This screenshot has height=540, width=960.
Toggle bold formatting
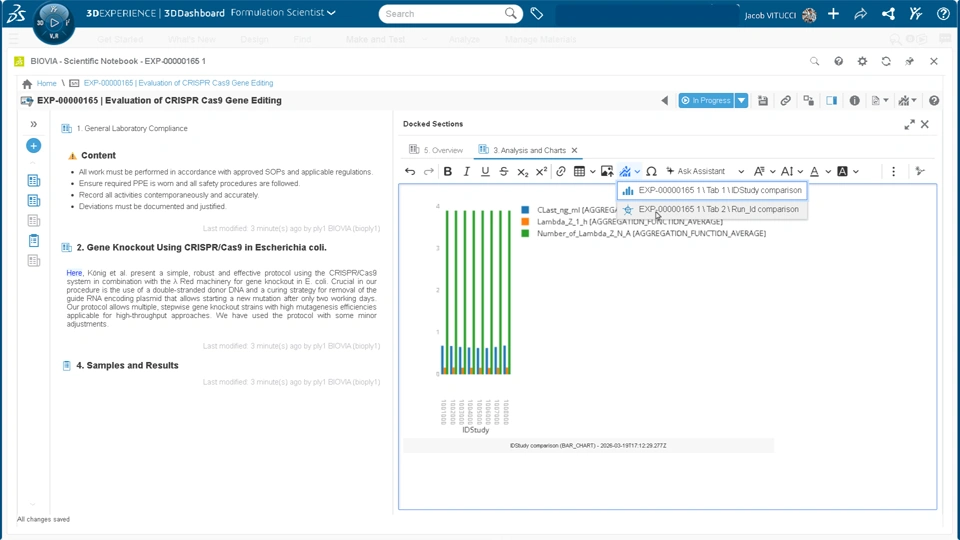448,171
